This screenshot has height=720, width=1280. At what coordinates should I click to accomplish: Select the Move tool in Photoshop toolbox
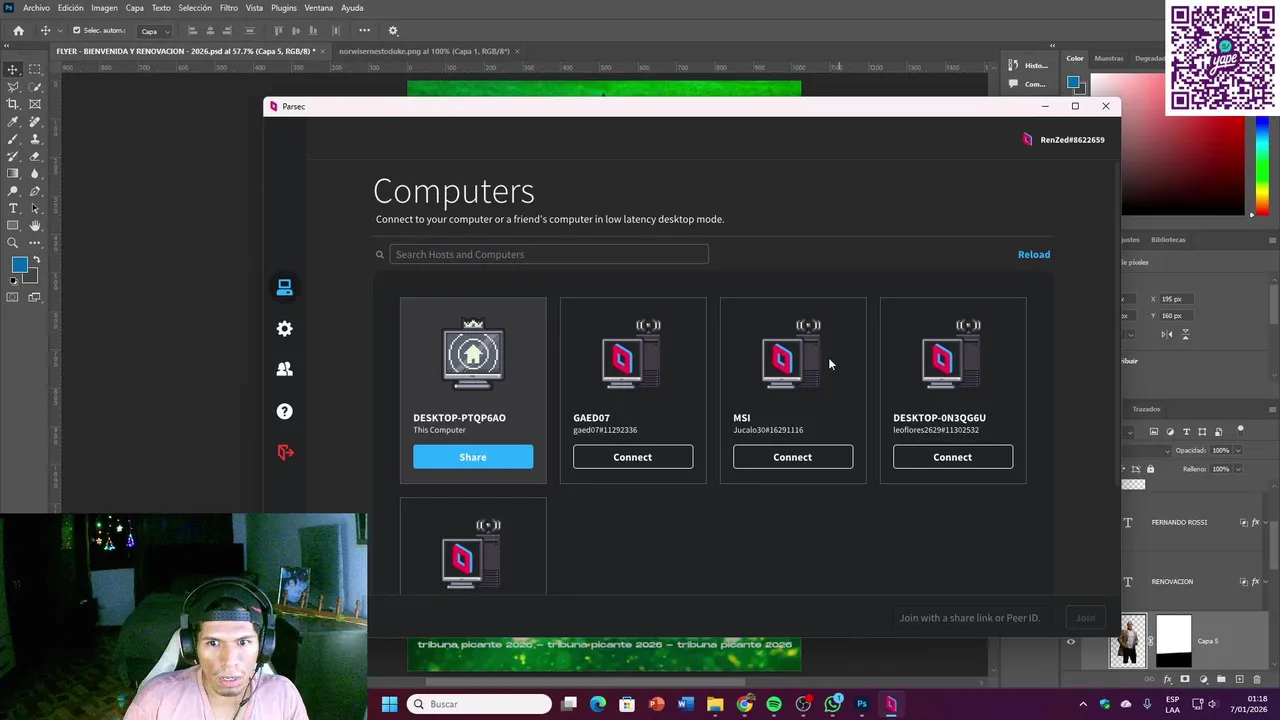pos(12,70)
